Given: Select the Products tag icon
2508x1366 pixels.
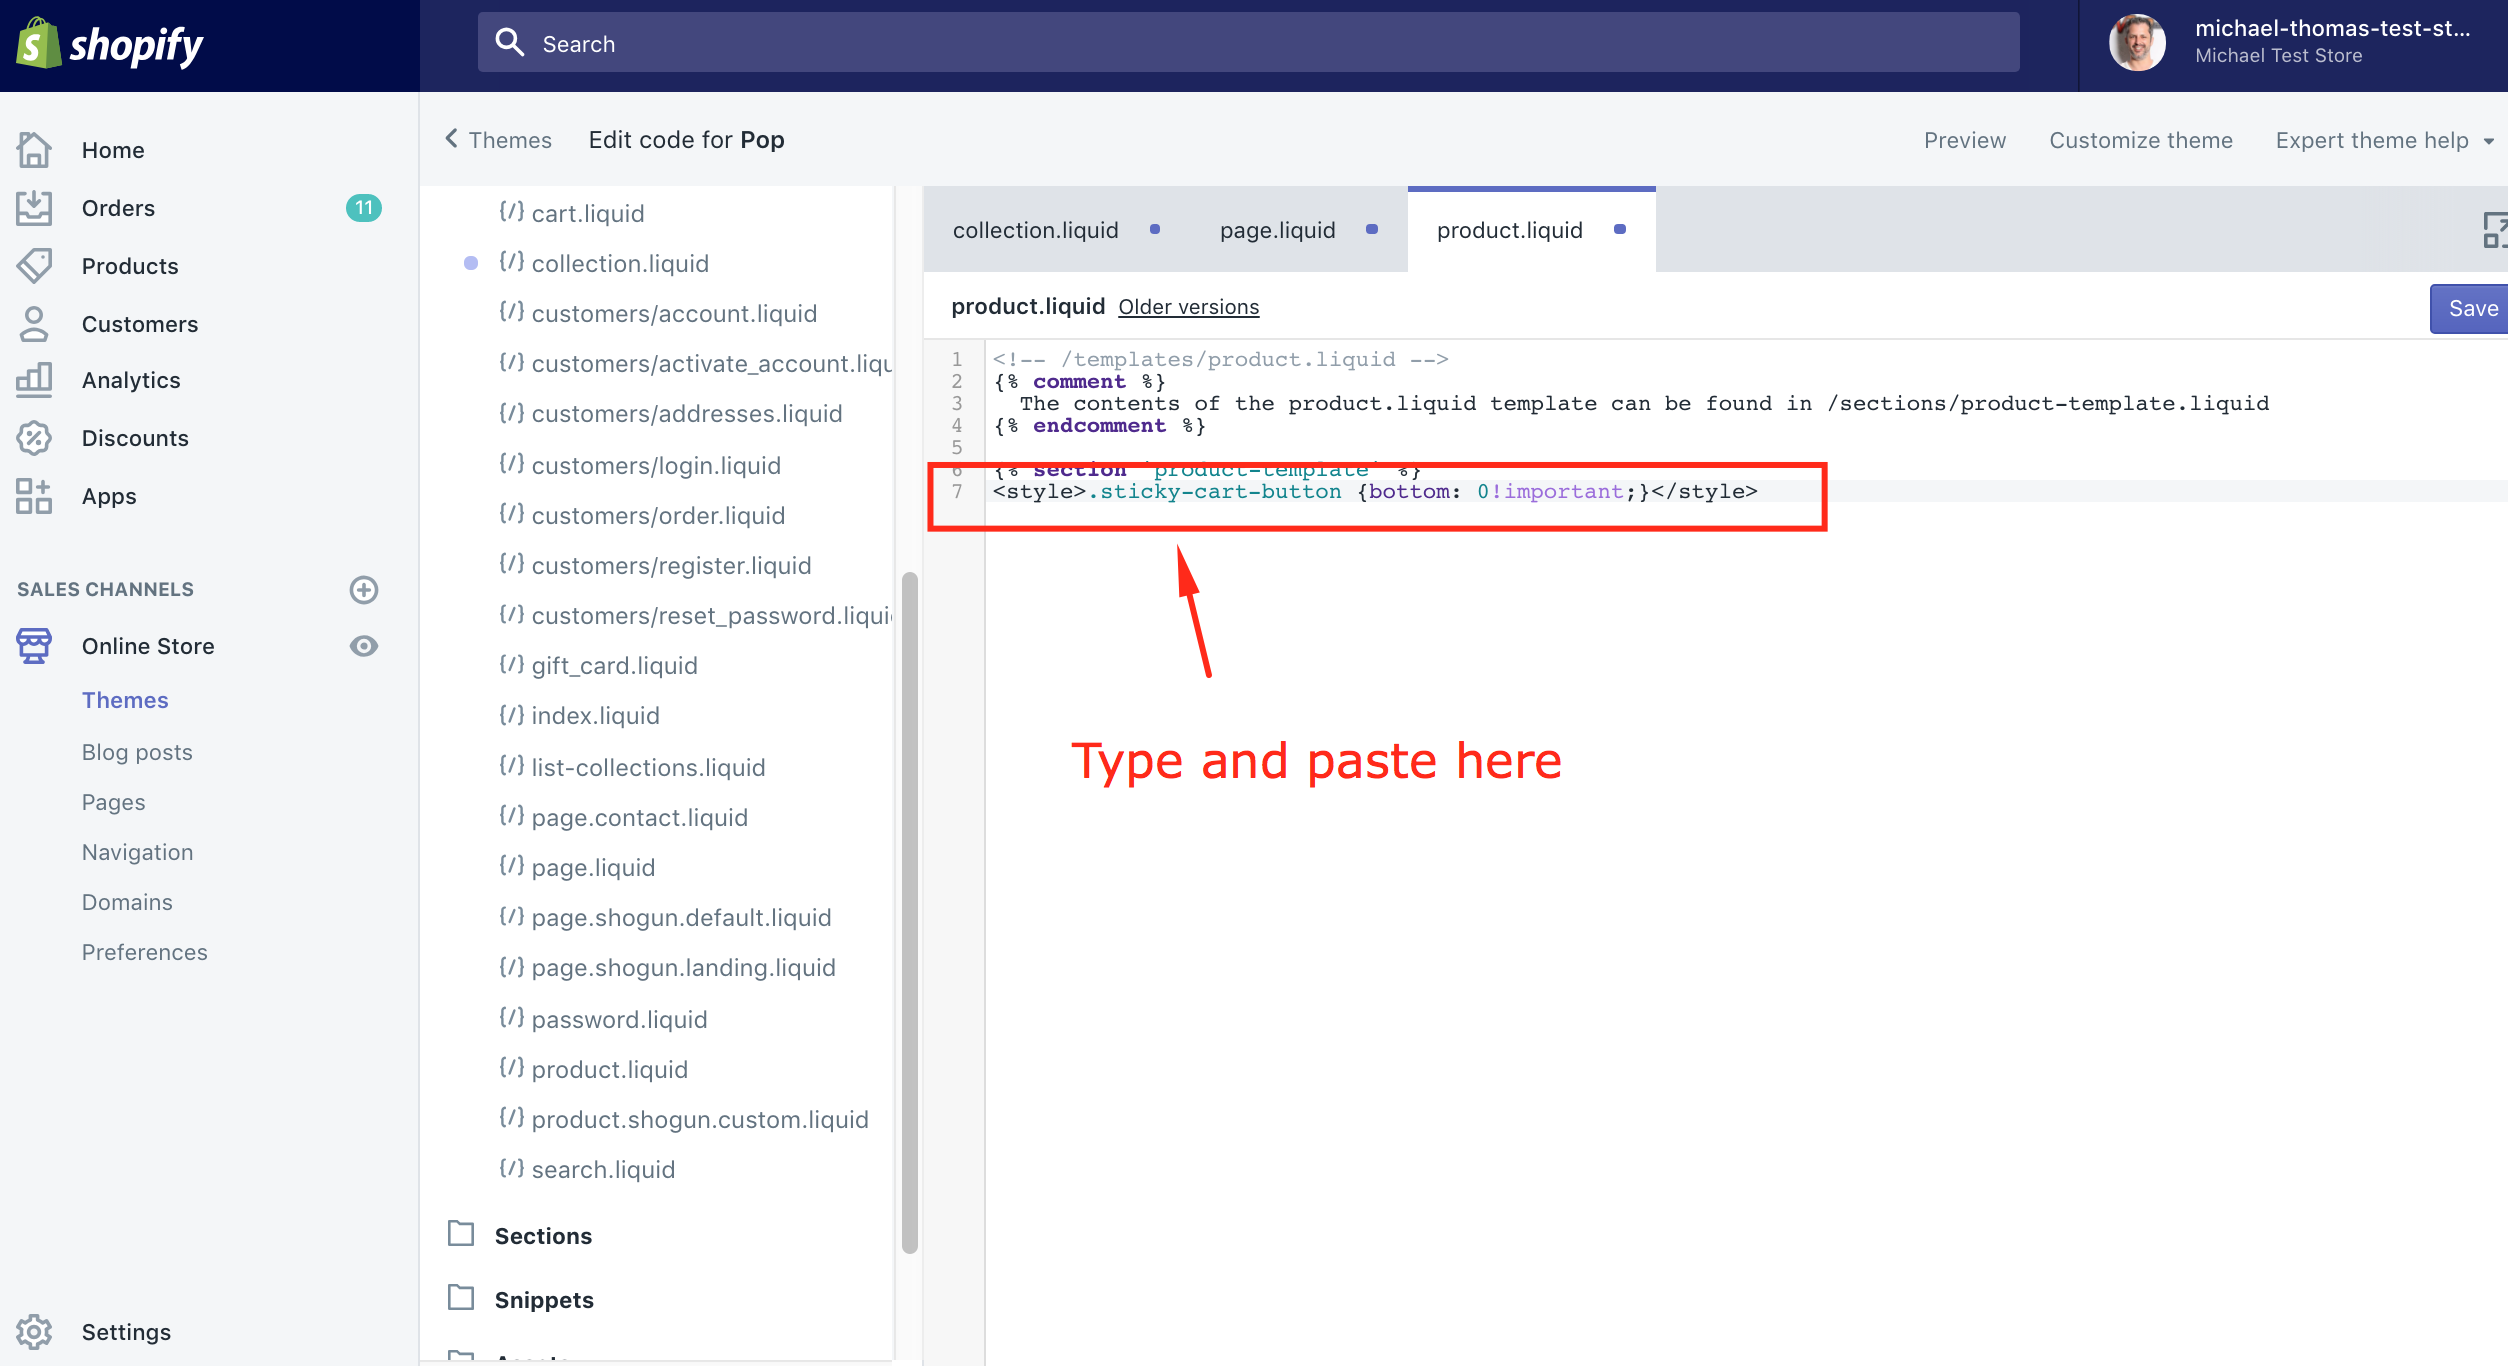Looking at the screenshot, I should point(34,266).
